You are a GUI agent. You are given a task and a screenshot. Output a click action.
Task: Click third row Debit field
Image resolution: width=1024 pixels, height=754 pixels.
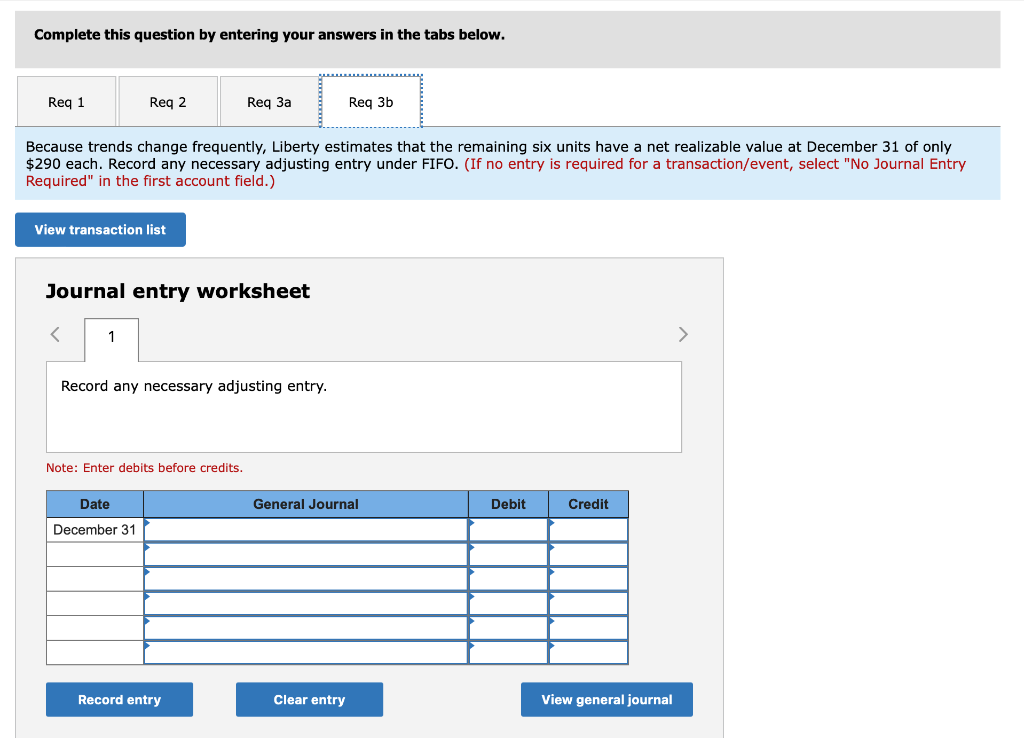point(508,579)
